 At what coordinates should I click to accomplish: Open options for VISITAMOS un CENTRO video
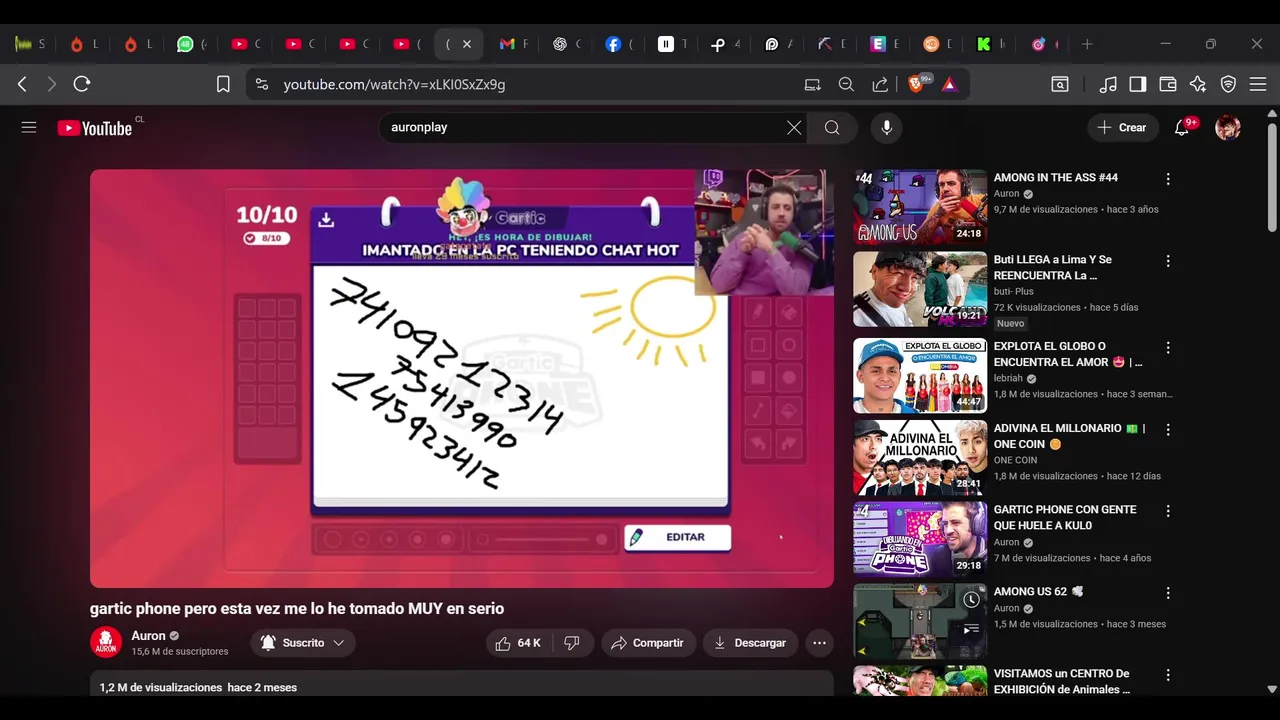1168,675
